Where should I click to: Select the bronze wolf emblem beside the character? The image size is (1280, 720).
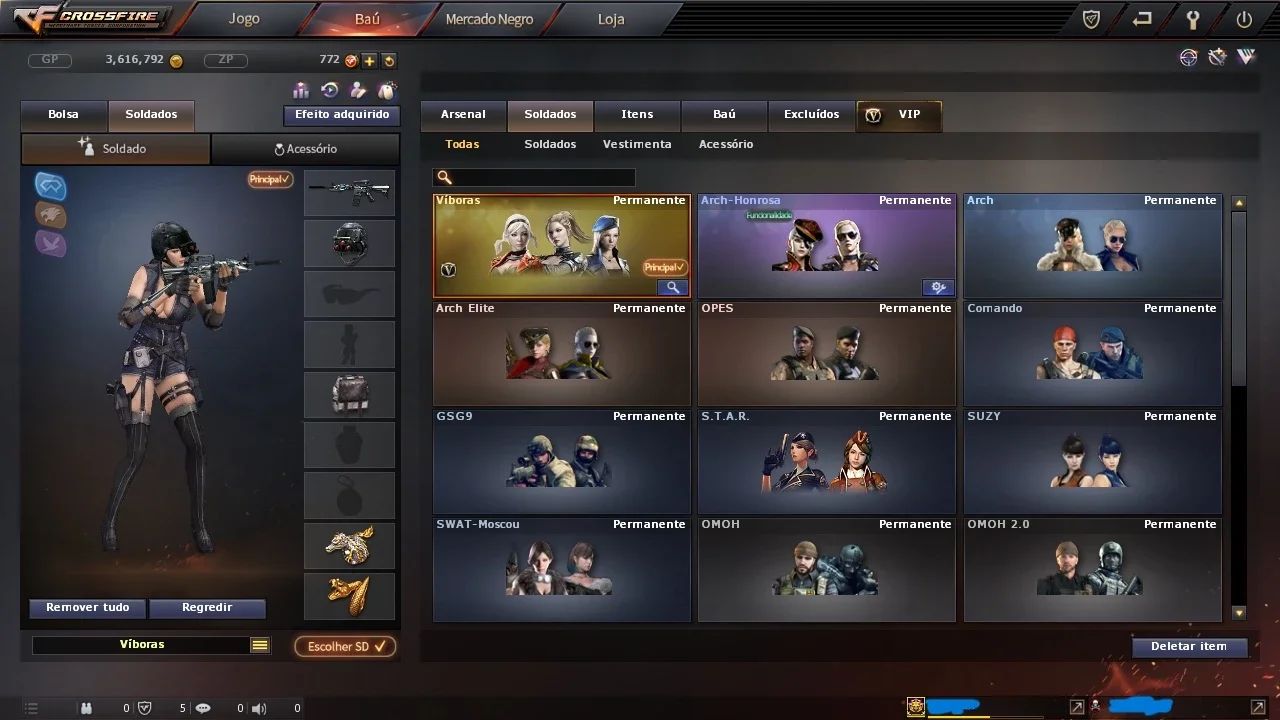tap(51, 215)
